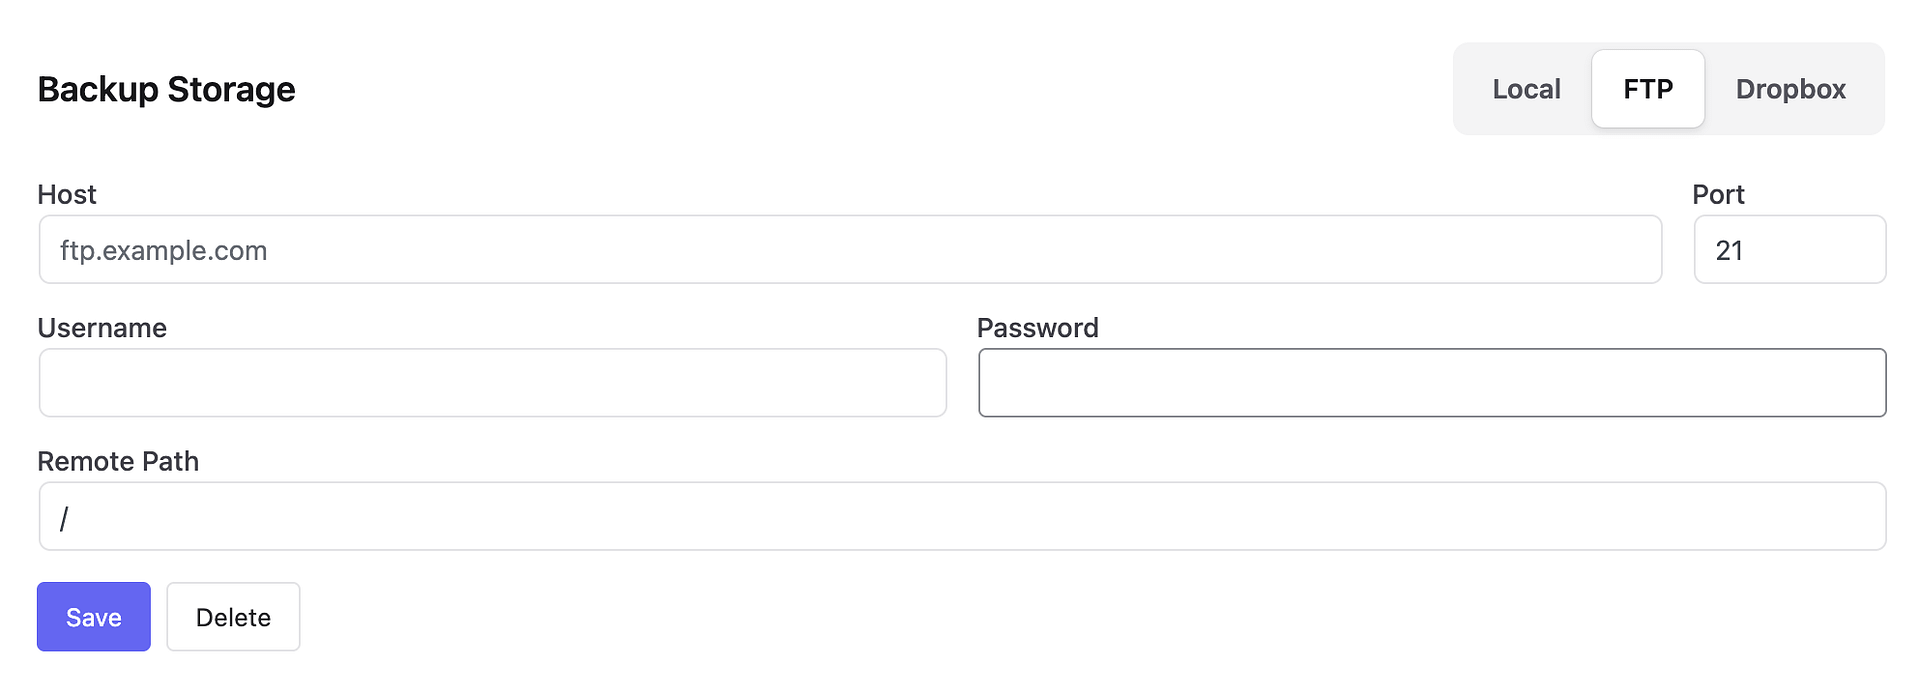Select the FTP storage tab

point(1647,89)
